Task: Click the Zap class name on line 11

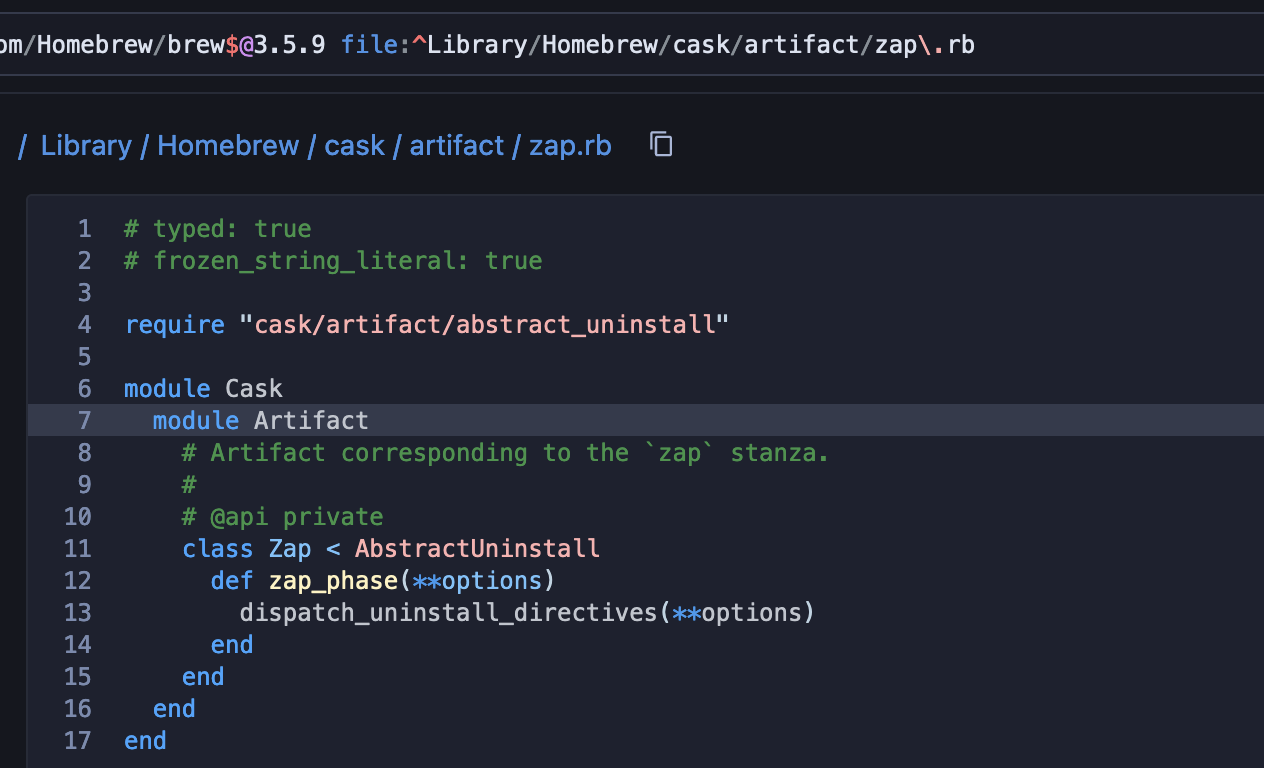Action: pos(290,548)
